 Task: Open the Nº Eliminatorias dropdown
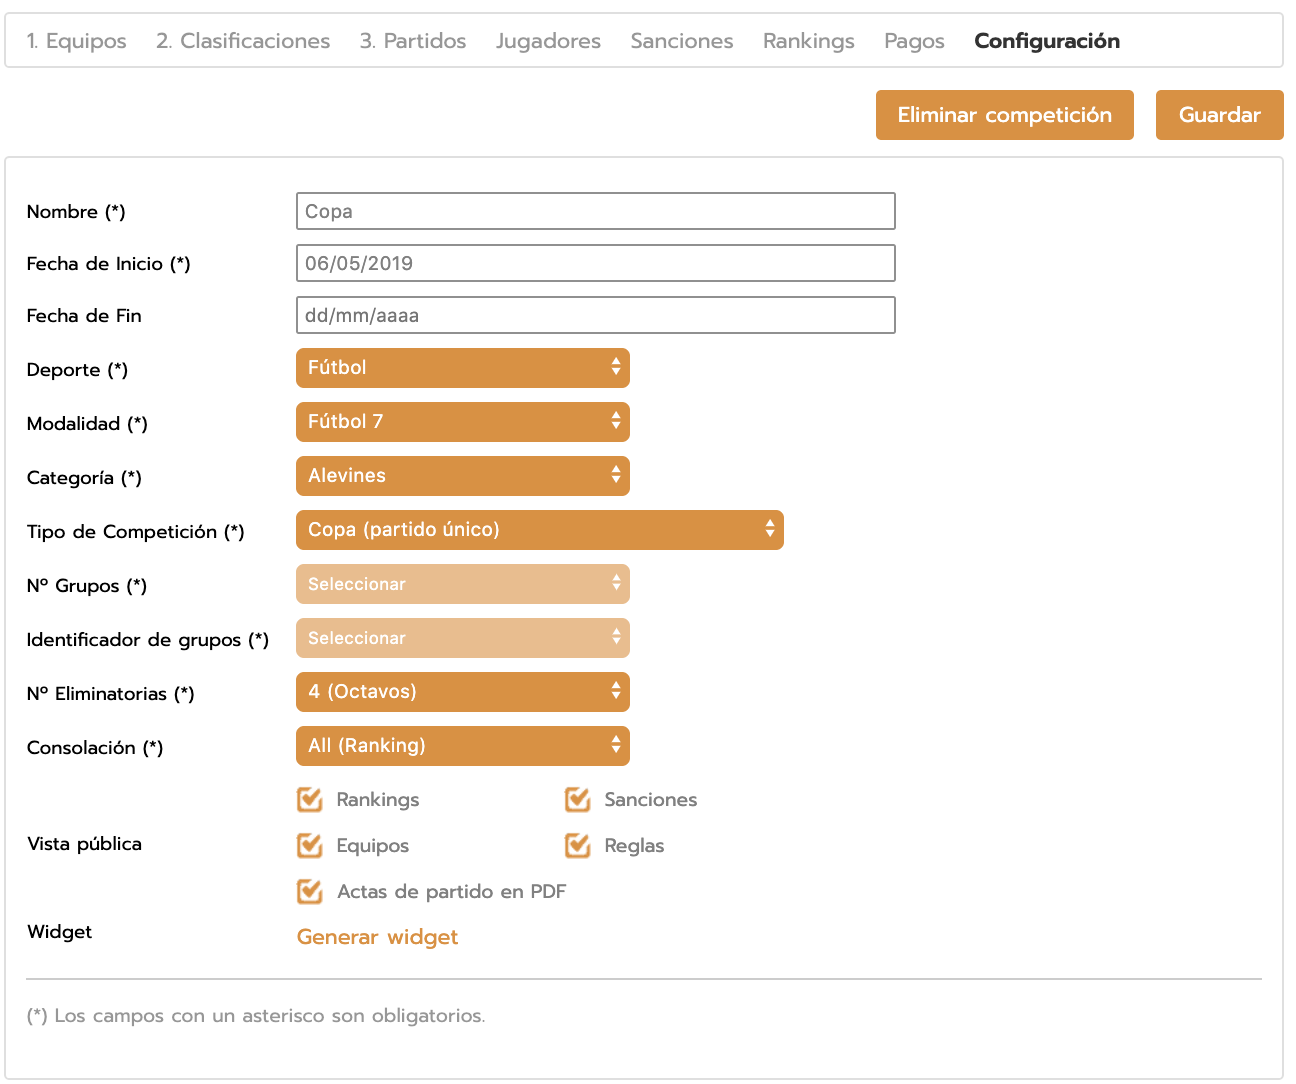tap(462, 692)
